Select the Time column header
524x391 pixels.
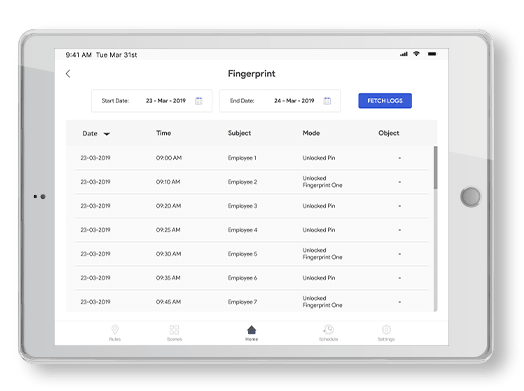164,133
